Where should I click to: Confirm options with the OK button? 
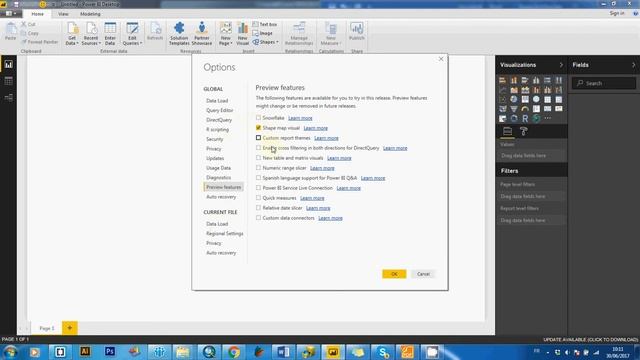[x=394, y=274]
